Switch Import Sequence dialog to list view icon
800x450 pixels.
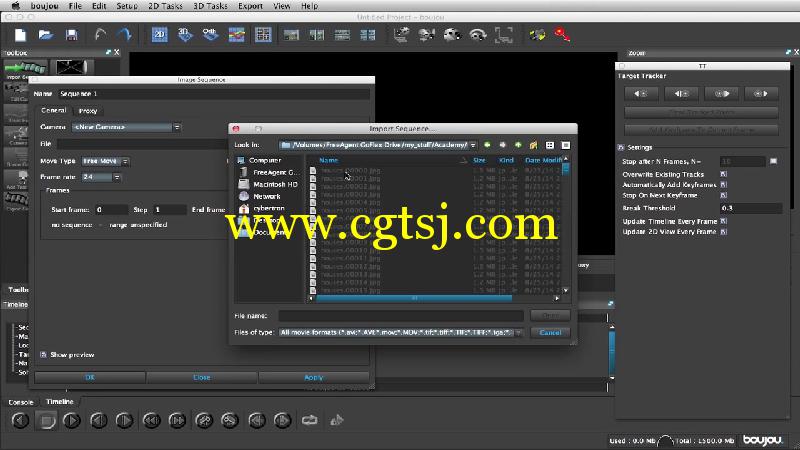tap(549, 145)
